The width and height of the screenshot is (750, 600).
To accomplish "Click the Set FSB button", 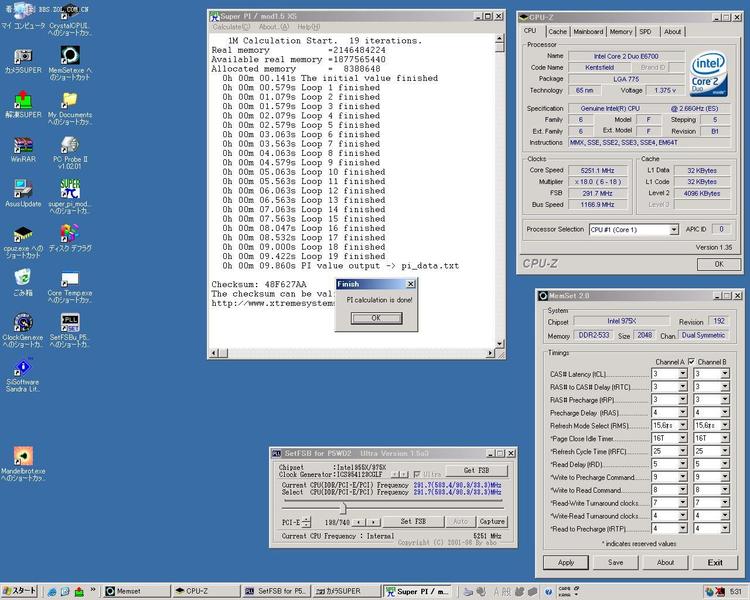I will (413, 522).
